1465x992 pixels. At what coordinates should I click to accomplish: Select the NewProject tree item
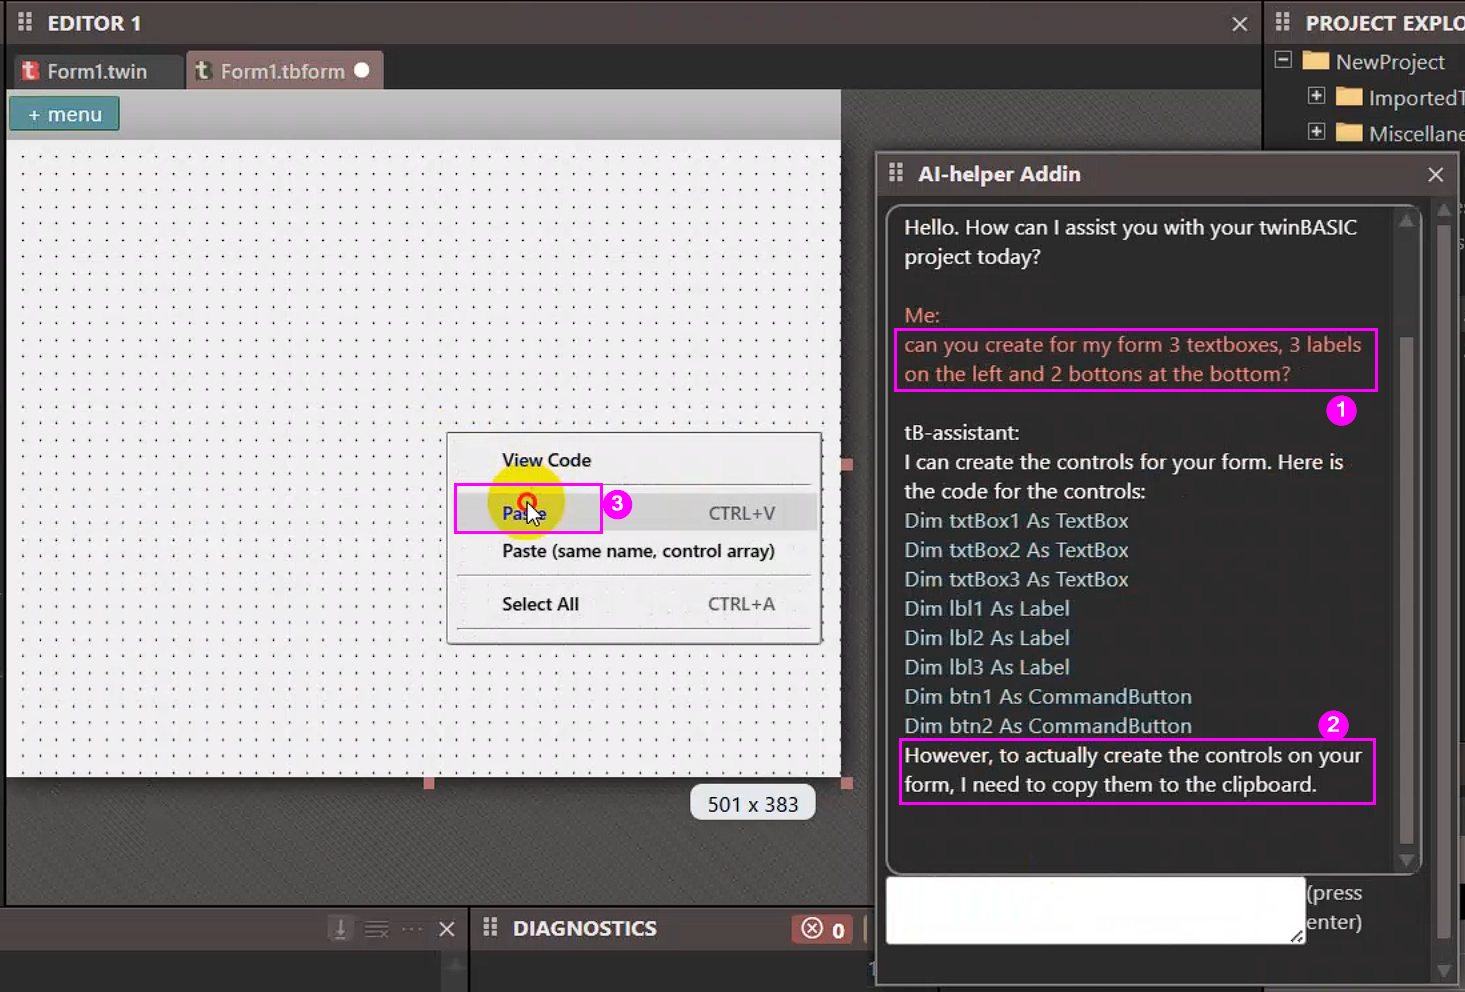click(1390, 61)
